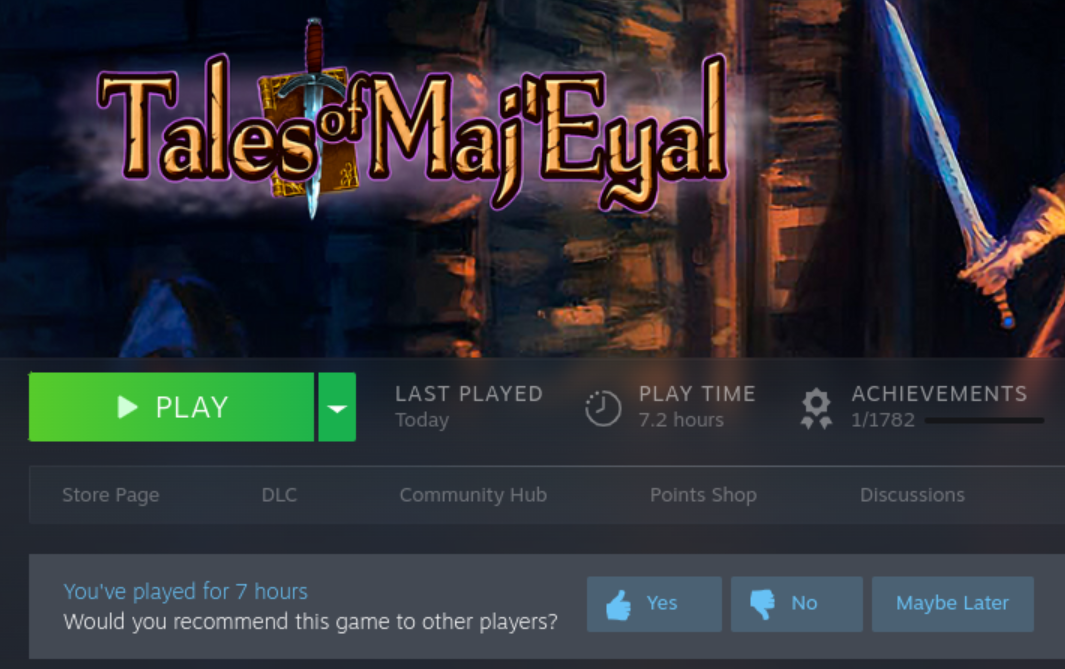Dismiss review prompt with Maybe Later
1065x669 pixels.
(952, 604)
